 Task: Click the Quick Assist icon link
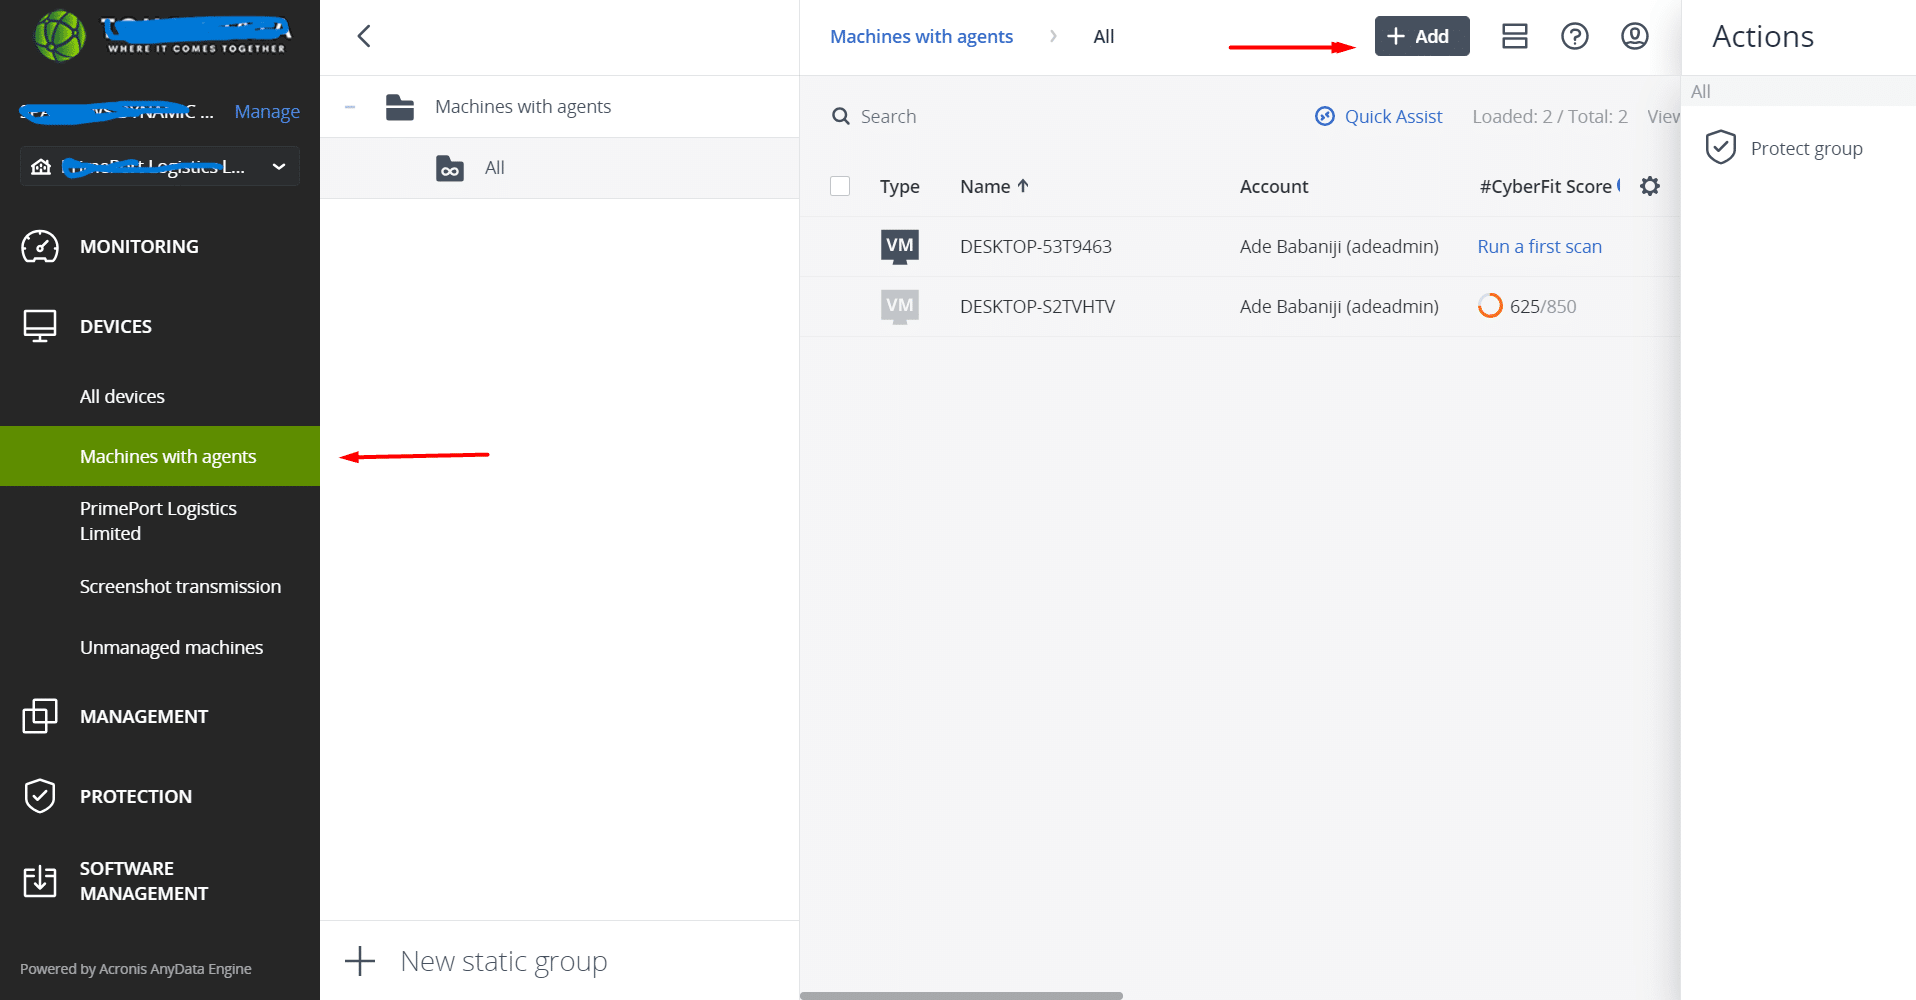pos(1325,116)
